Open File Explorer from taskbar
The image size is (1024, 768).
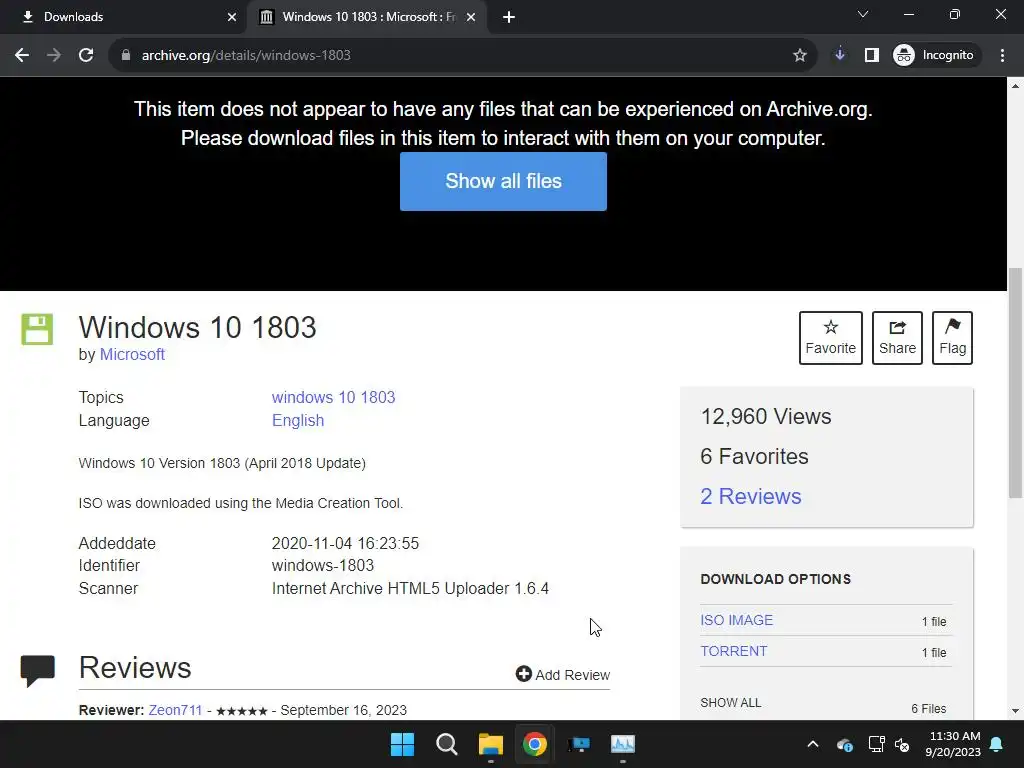(x=490, y=744)
